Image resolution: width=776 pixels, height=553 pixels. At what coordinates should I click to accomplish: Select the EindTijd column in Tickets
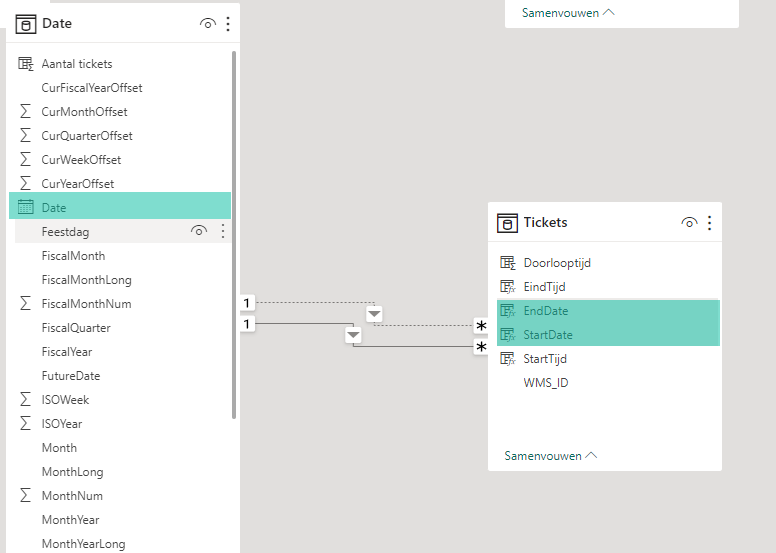click(x=544, y=287)
